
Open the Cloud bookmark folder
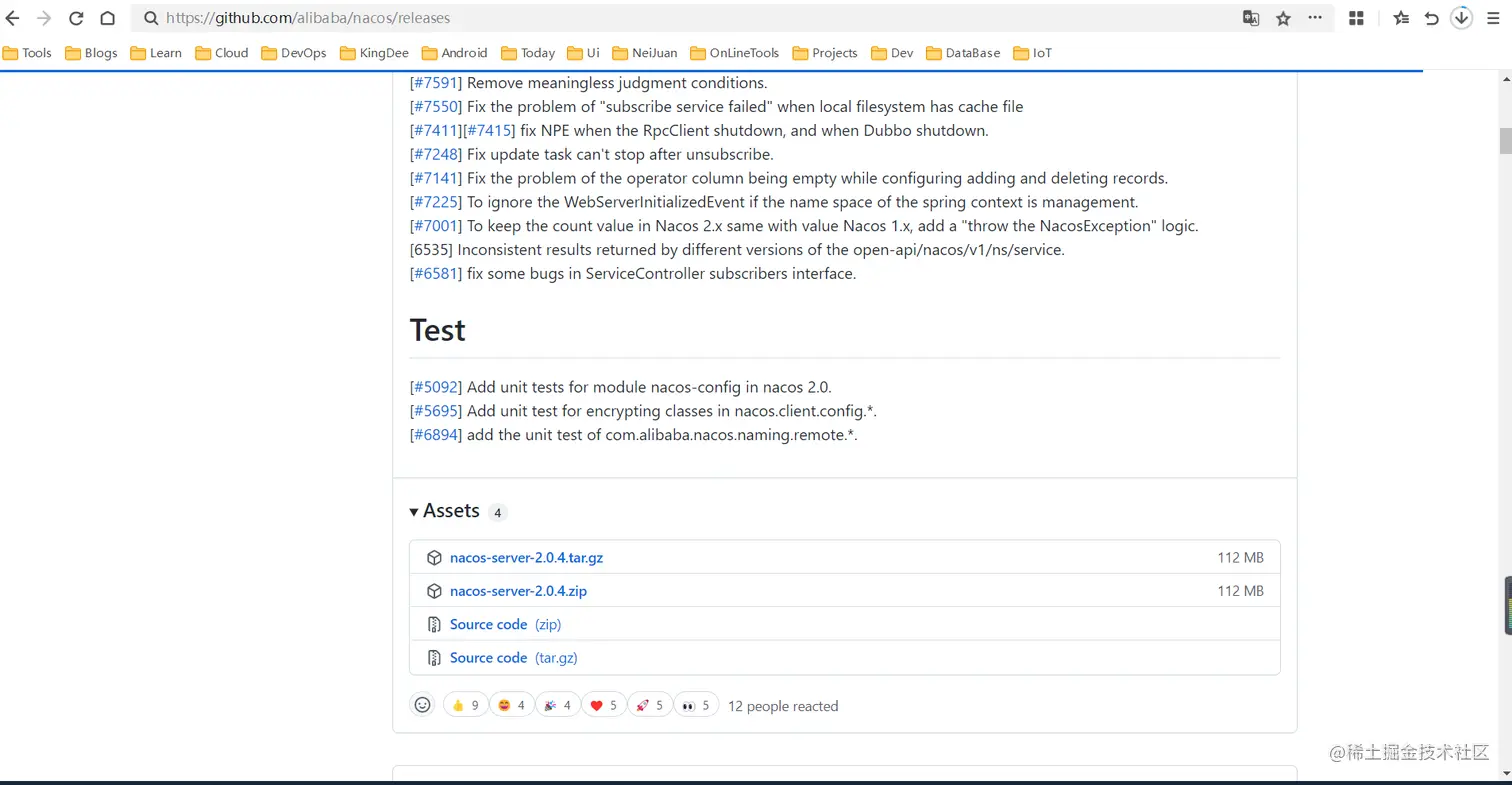point(222,53)
